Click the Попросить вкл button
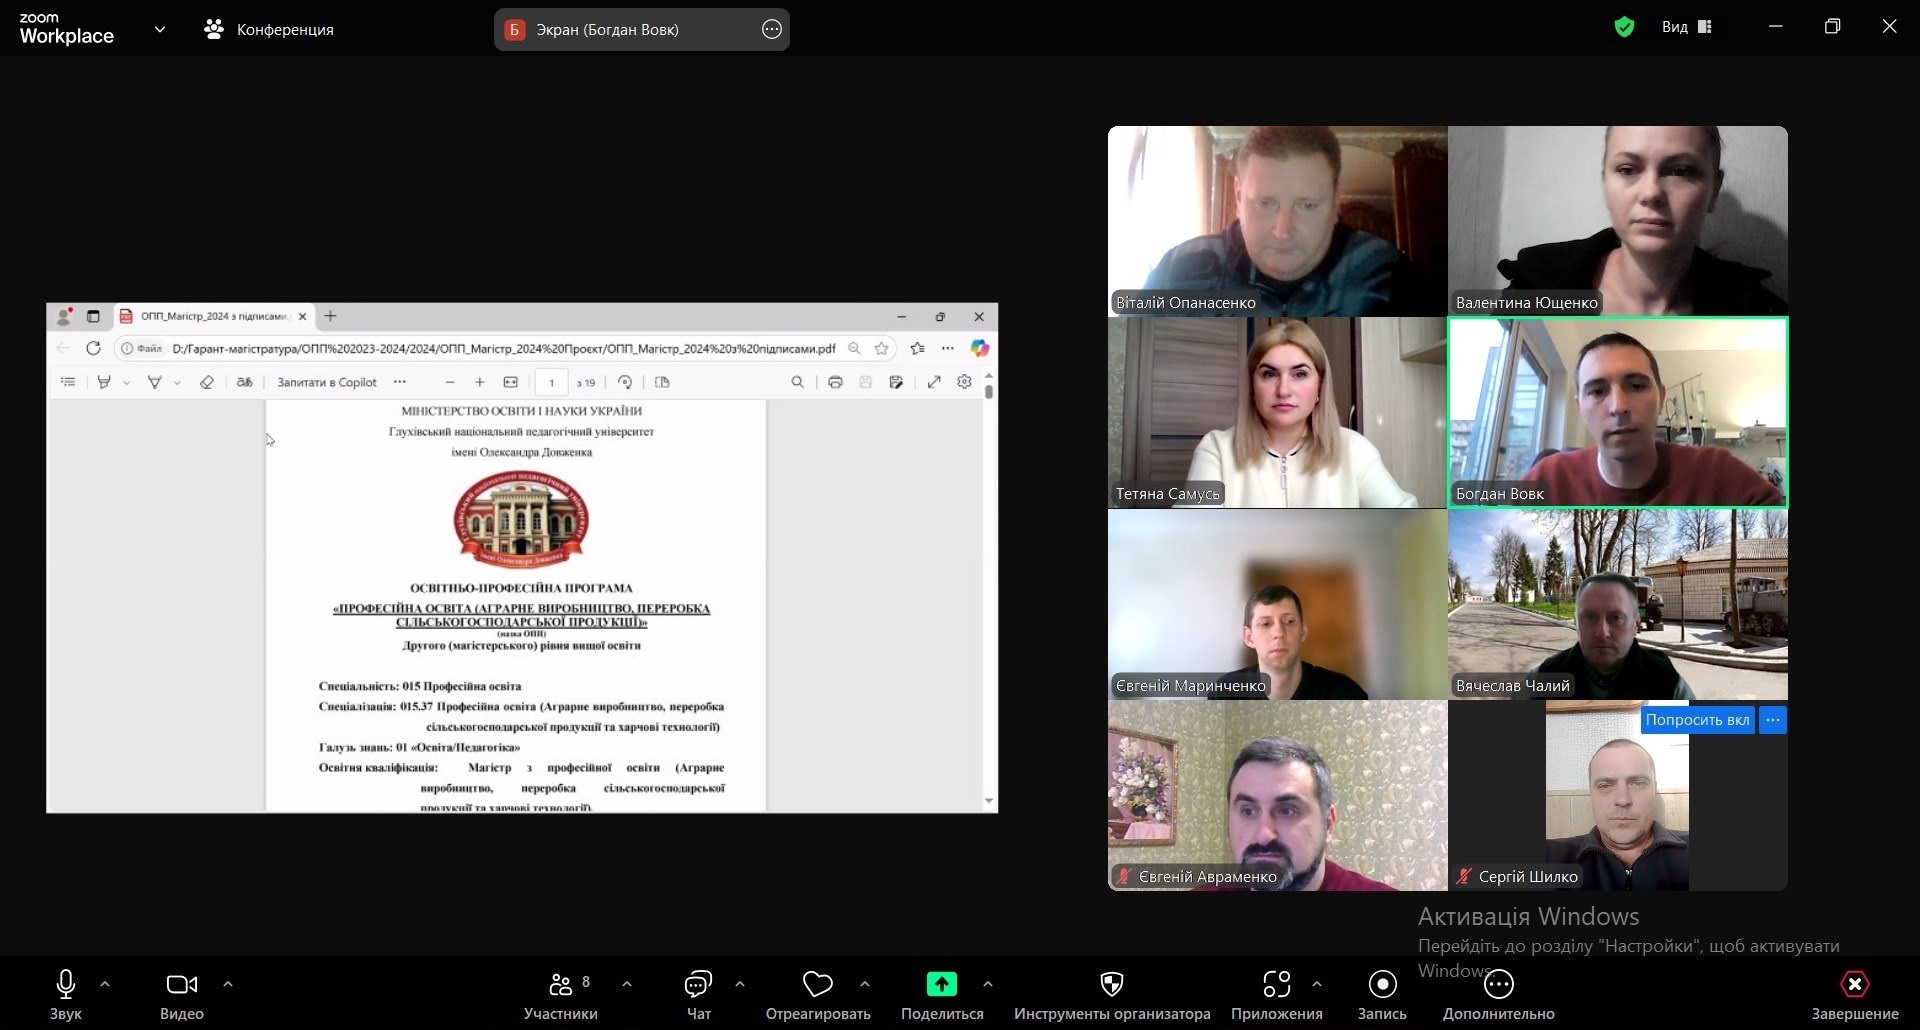The height and width of the screenshot is (1030, 1920). (1697, 720)
